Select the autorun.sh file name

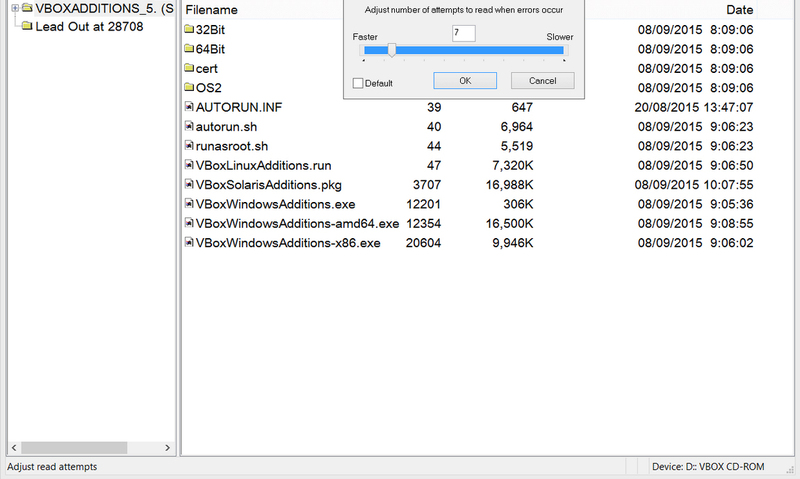[x=227, y=127]
